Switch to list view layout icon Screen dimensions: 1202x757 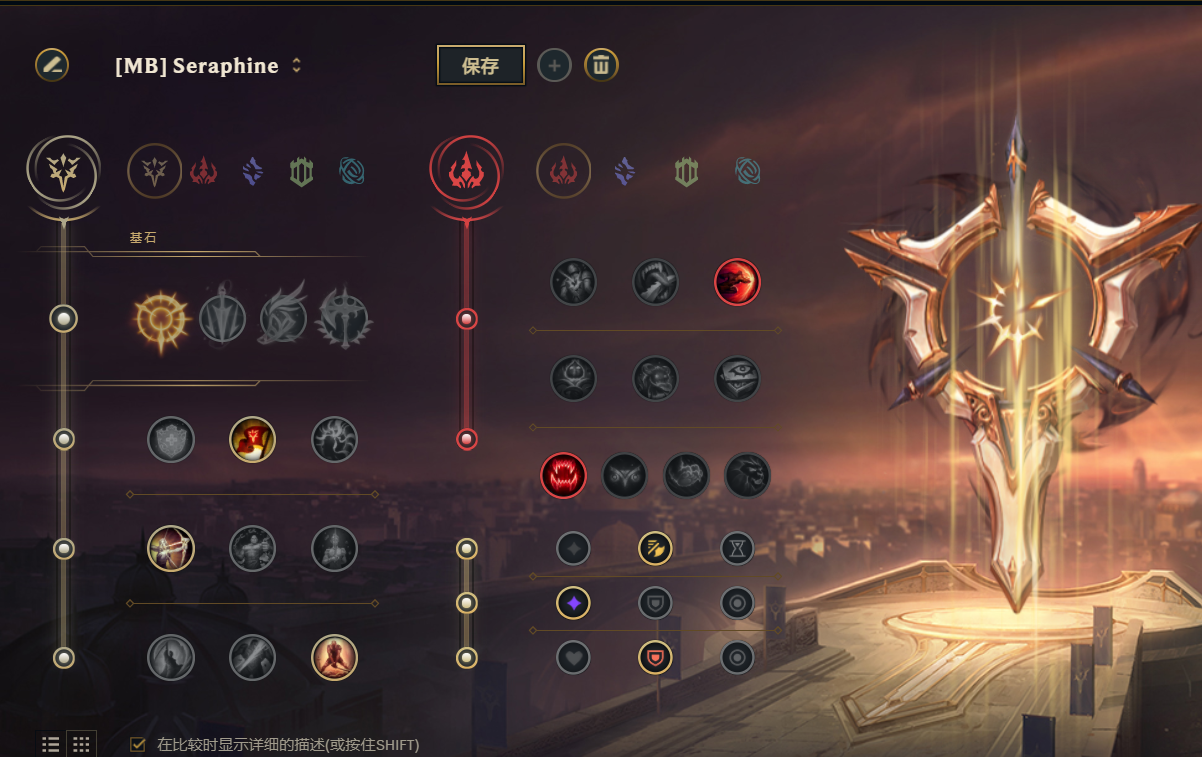(51, 744)
